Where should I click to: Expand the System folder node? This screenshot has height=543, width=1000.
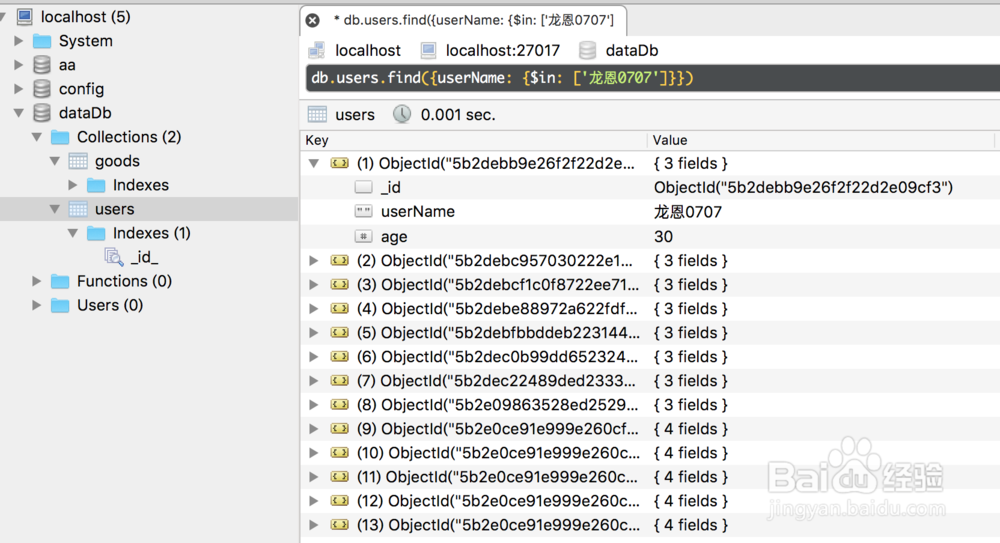pyautogui.click(x=19, y=41)
